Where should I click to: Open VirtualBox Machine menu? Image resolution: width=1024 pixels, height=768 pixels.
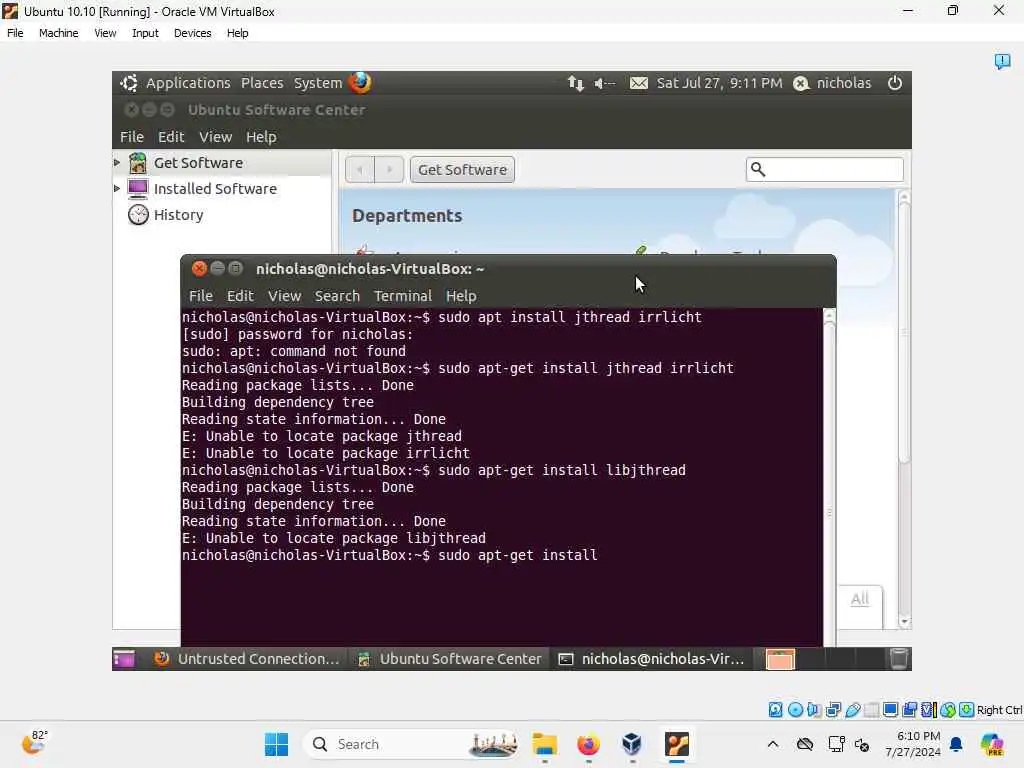pos(58,33)
